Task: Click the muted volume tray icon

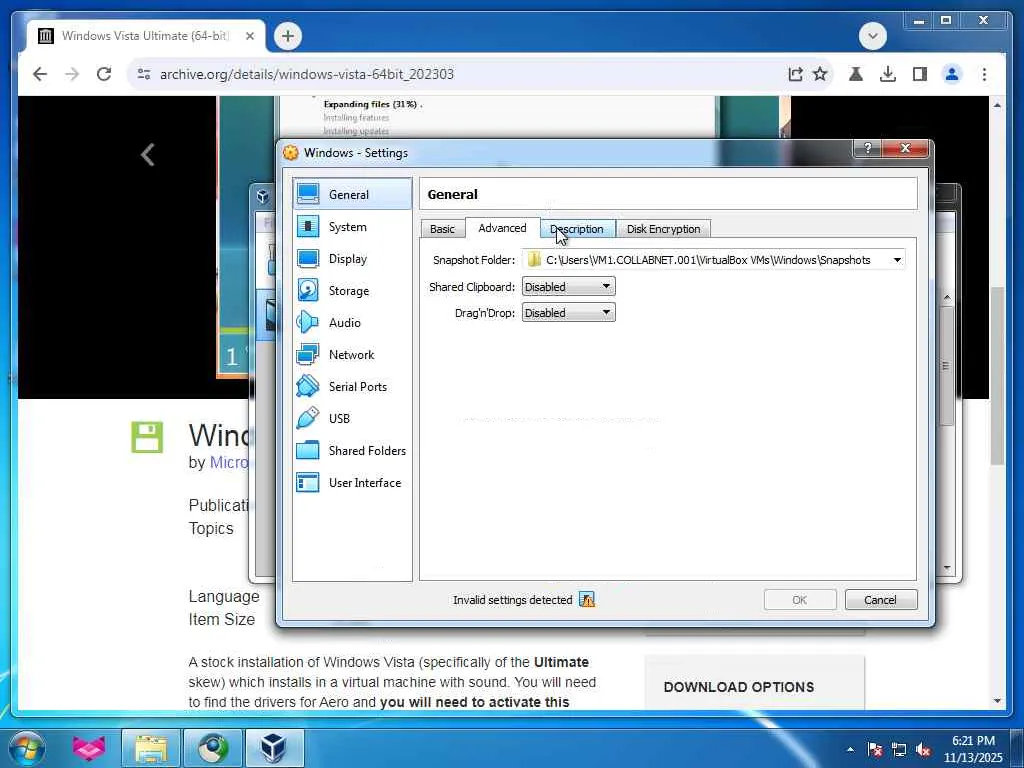Action: (923, 750)
